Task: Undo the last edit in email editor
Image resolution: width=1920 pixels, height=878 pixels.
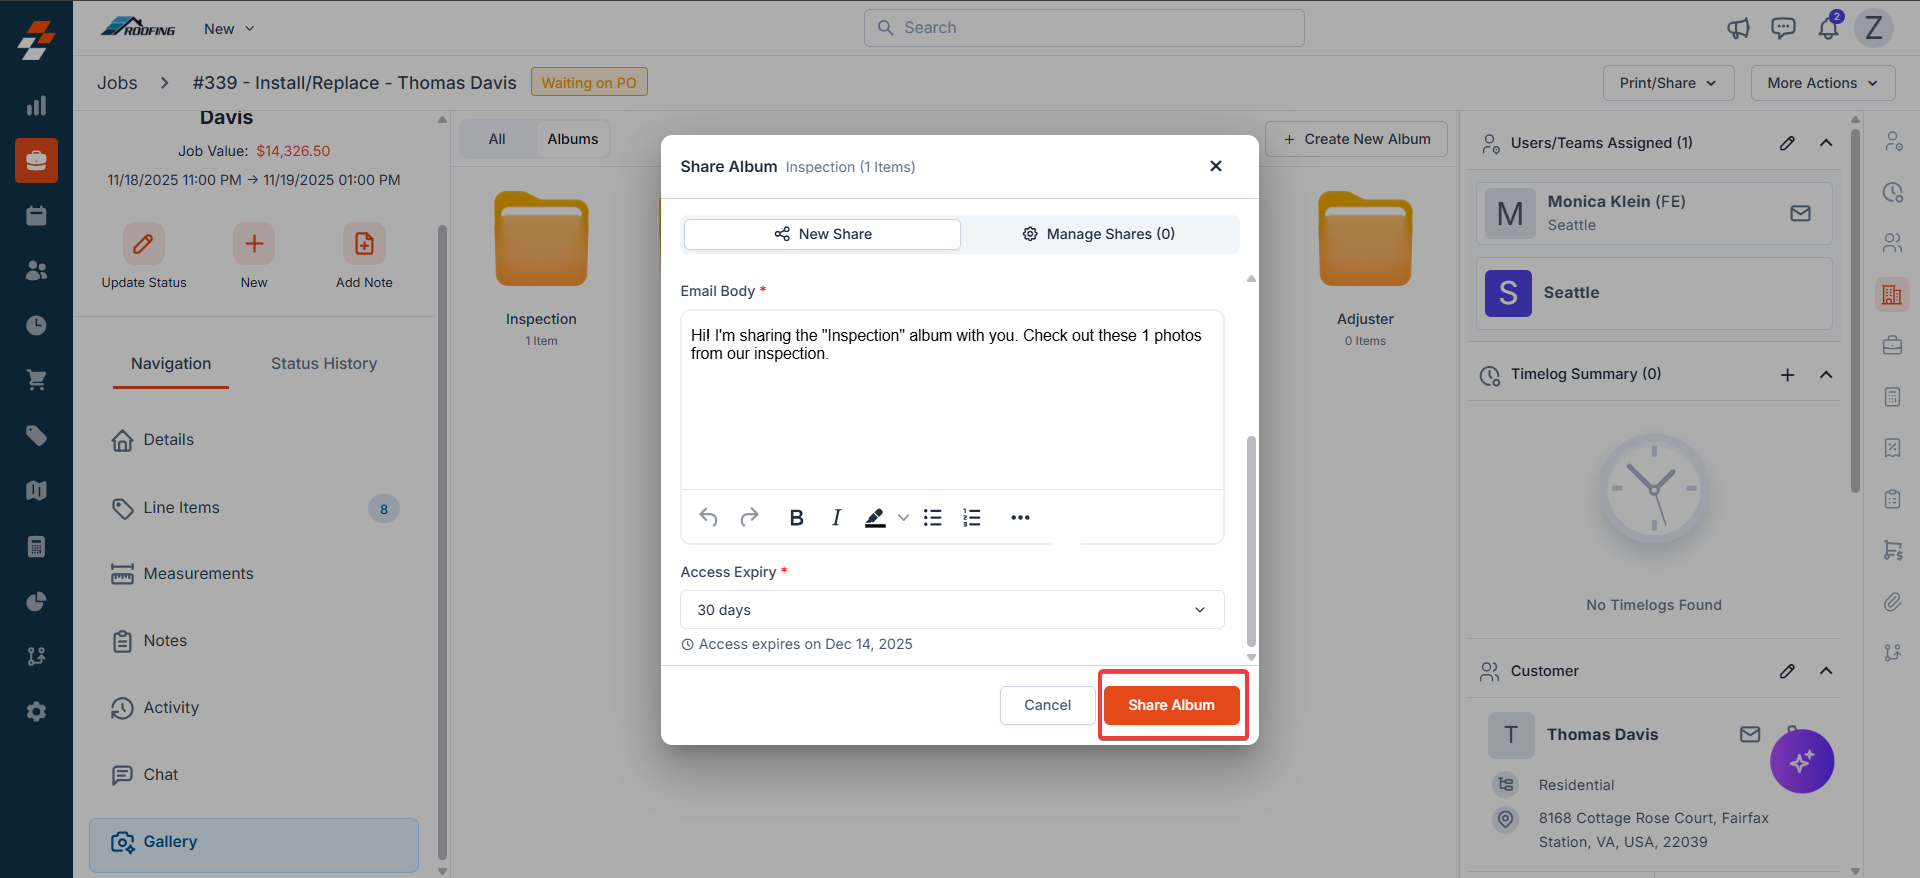Action: [x=708, y=517]
